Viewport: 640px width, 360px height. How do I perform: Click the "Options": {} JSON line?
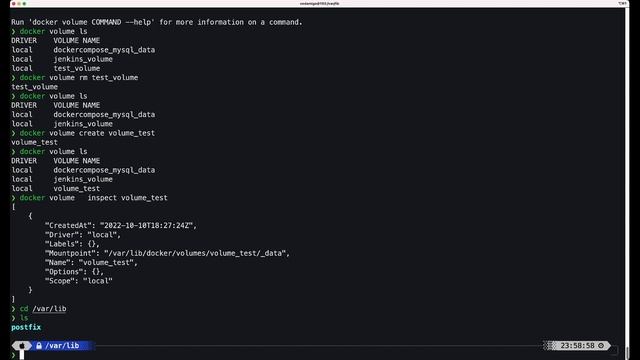pyautogui.click(x=74, y=272)
